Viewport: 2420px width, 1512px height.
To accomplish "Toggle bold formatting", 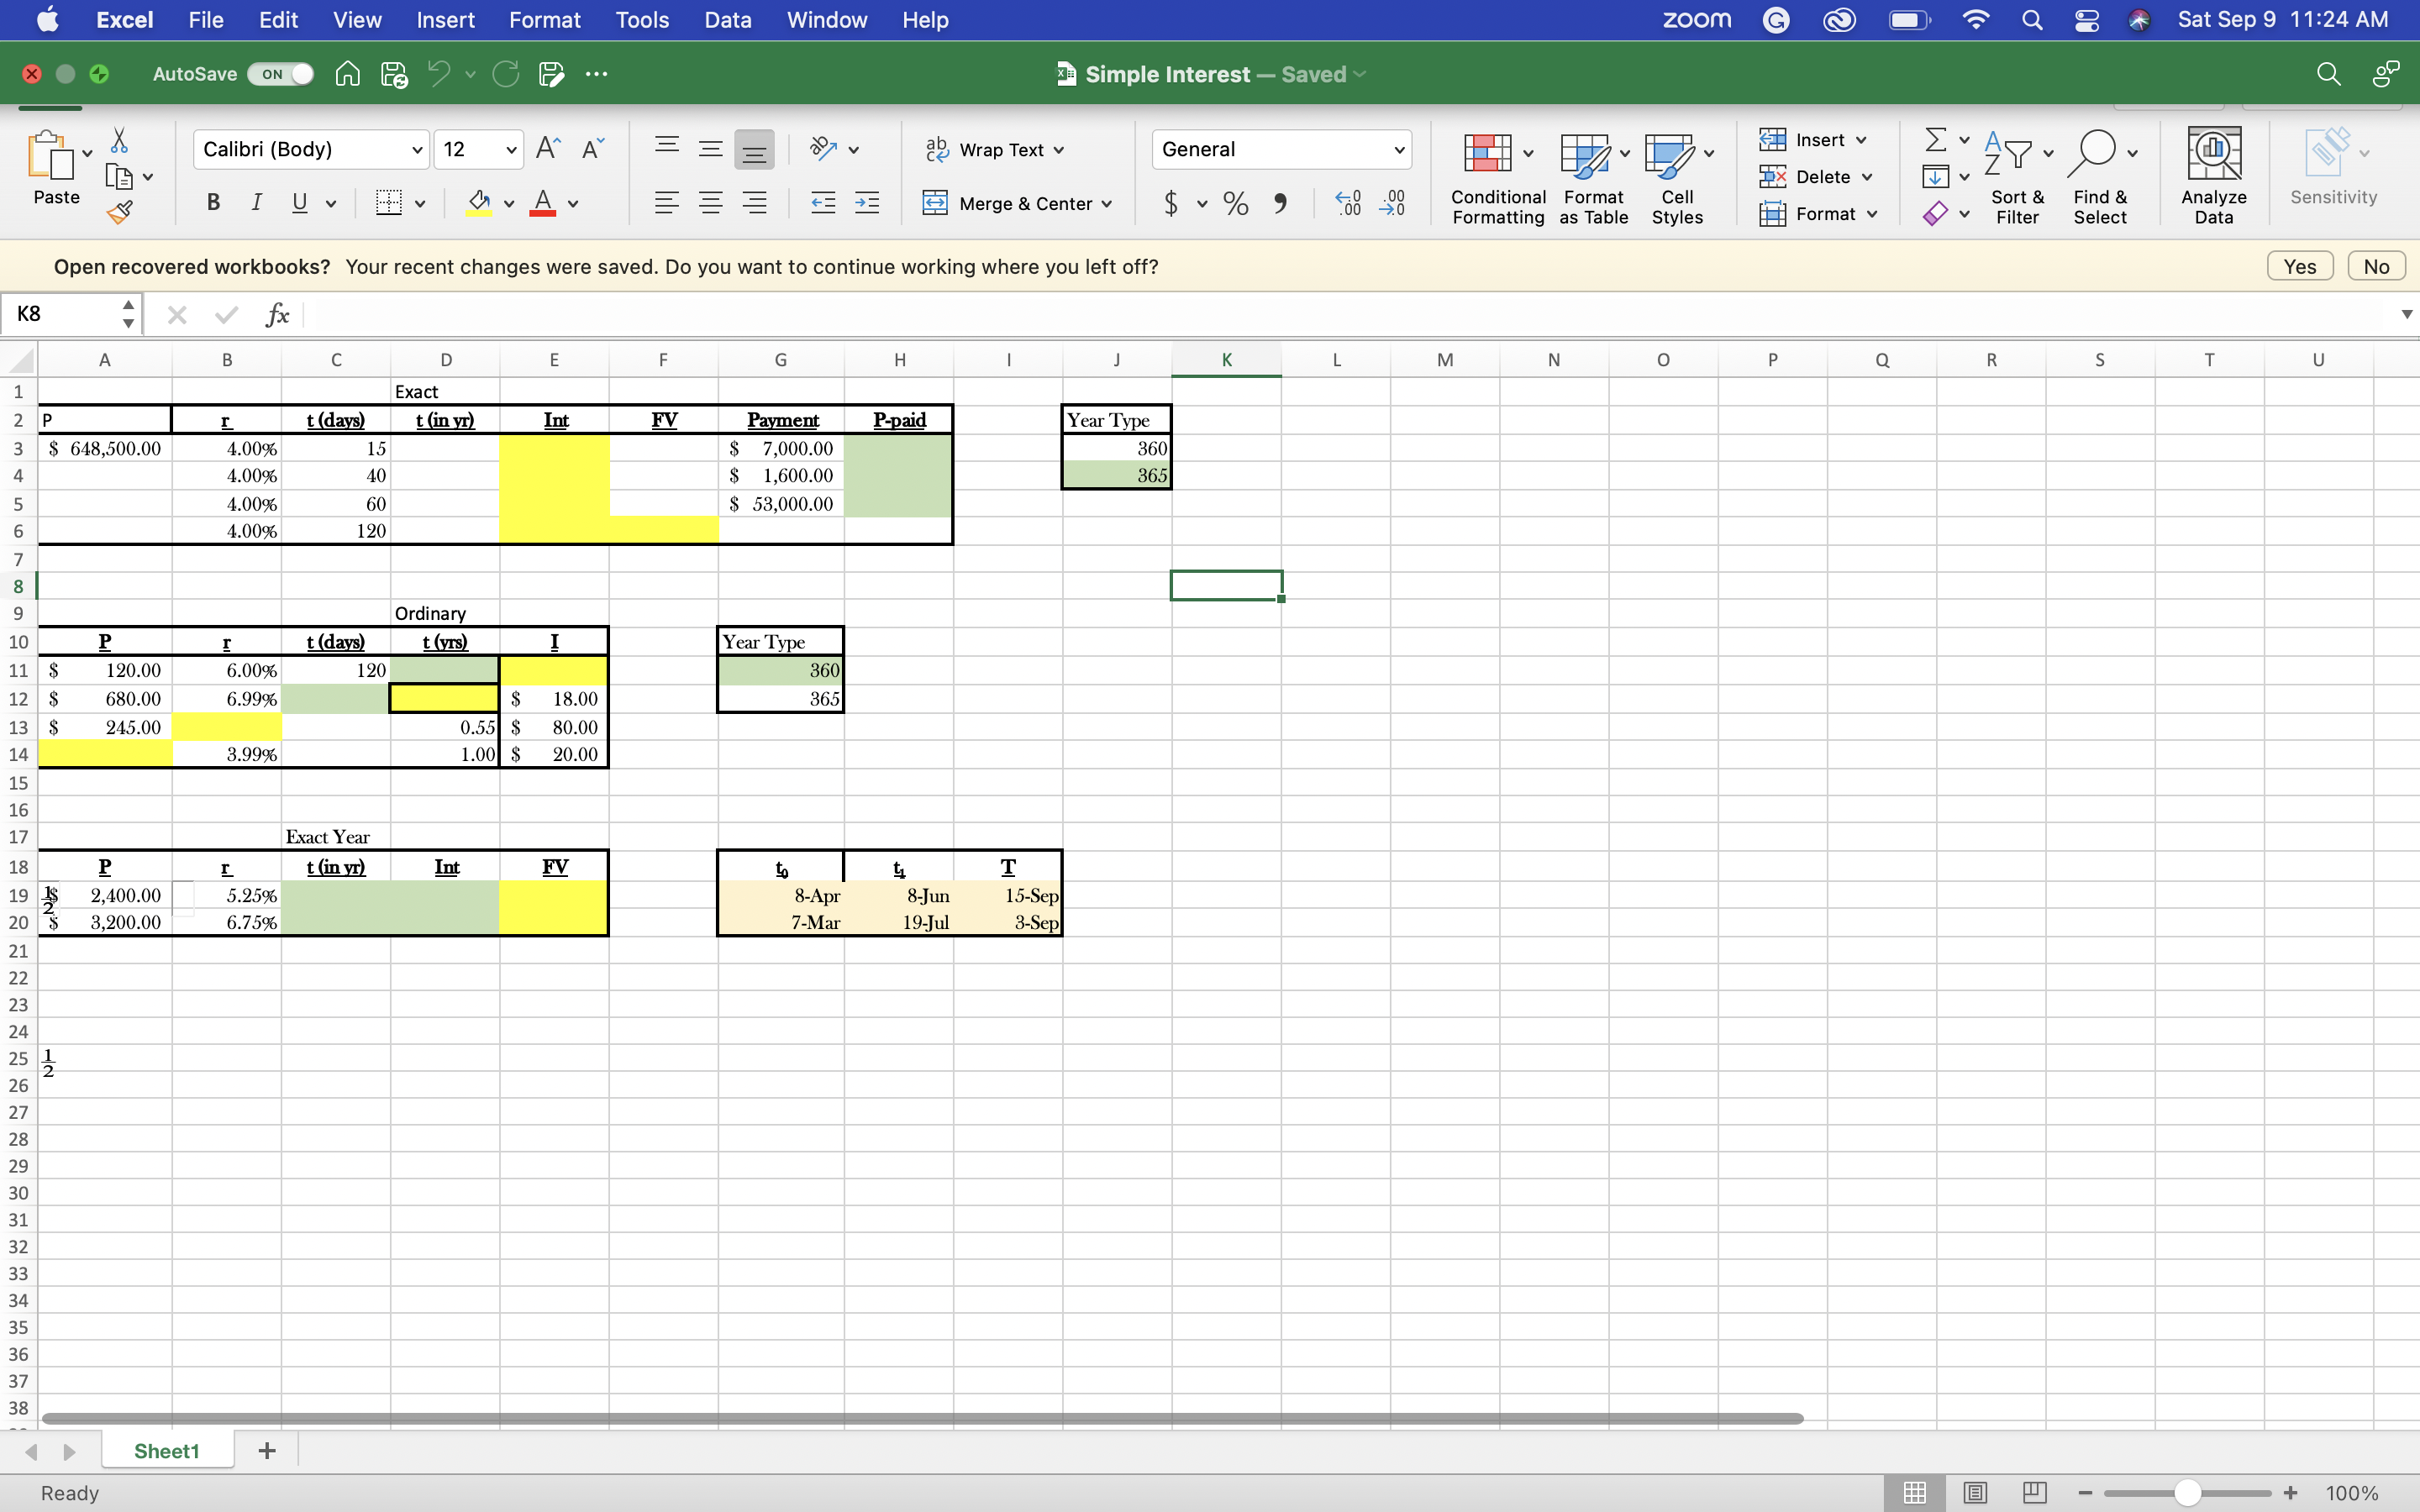I will 212,202.
